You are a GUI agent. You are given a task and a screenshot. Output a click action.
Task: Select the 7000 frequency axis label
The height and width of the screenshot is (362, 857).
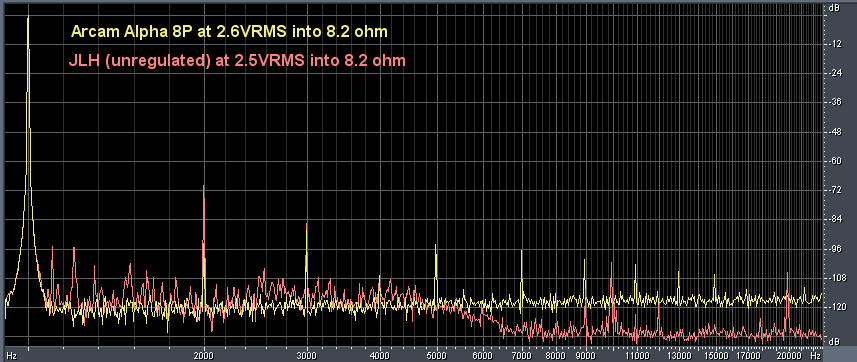(x=521, y=355)
